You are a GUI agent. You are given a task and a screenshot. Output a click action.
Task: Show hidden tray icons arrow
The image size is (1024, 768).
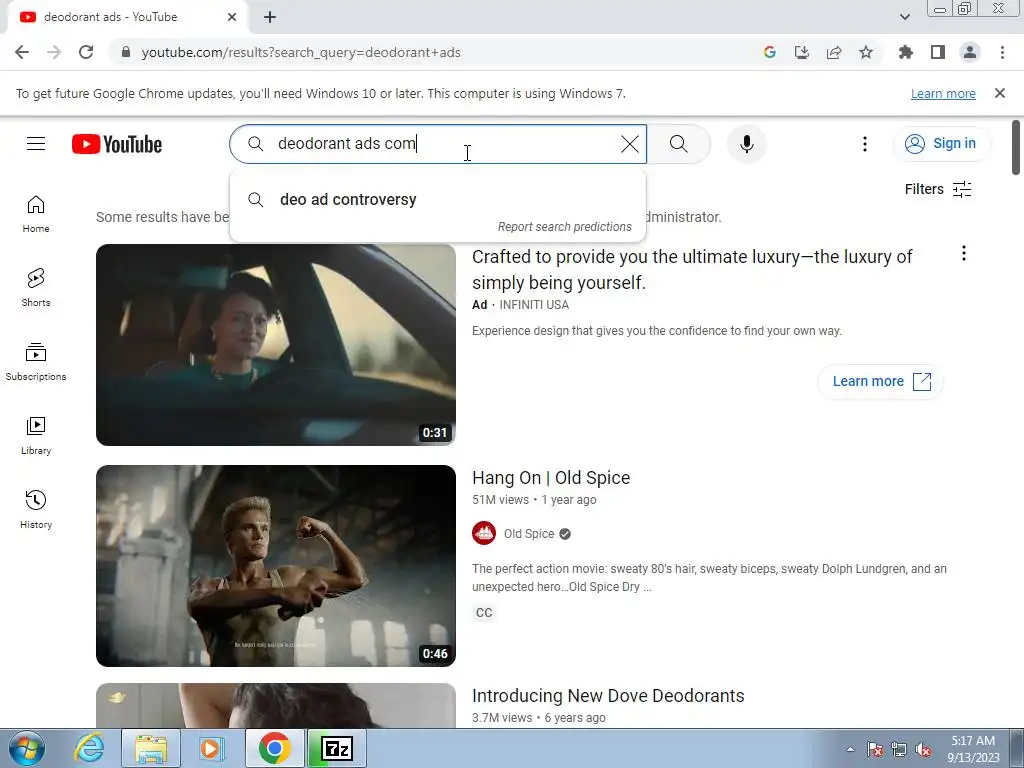point(850,749)
